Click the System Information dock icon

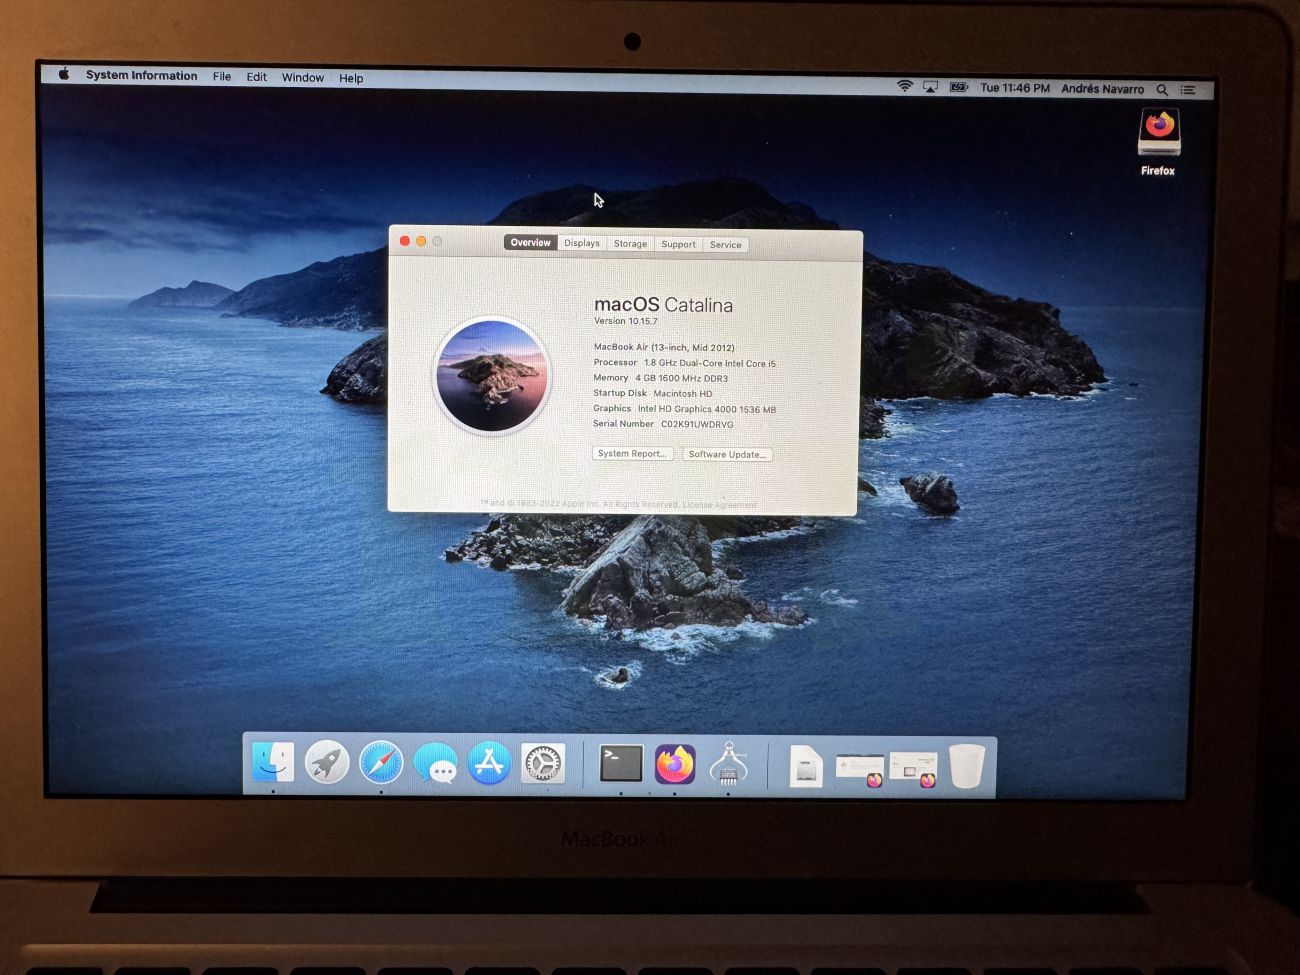(728, 765)
